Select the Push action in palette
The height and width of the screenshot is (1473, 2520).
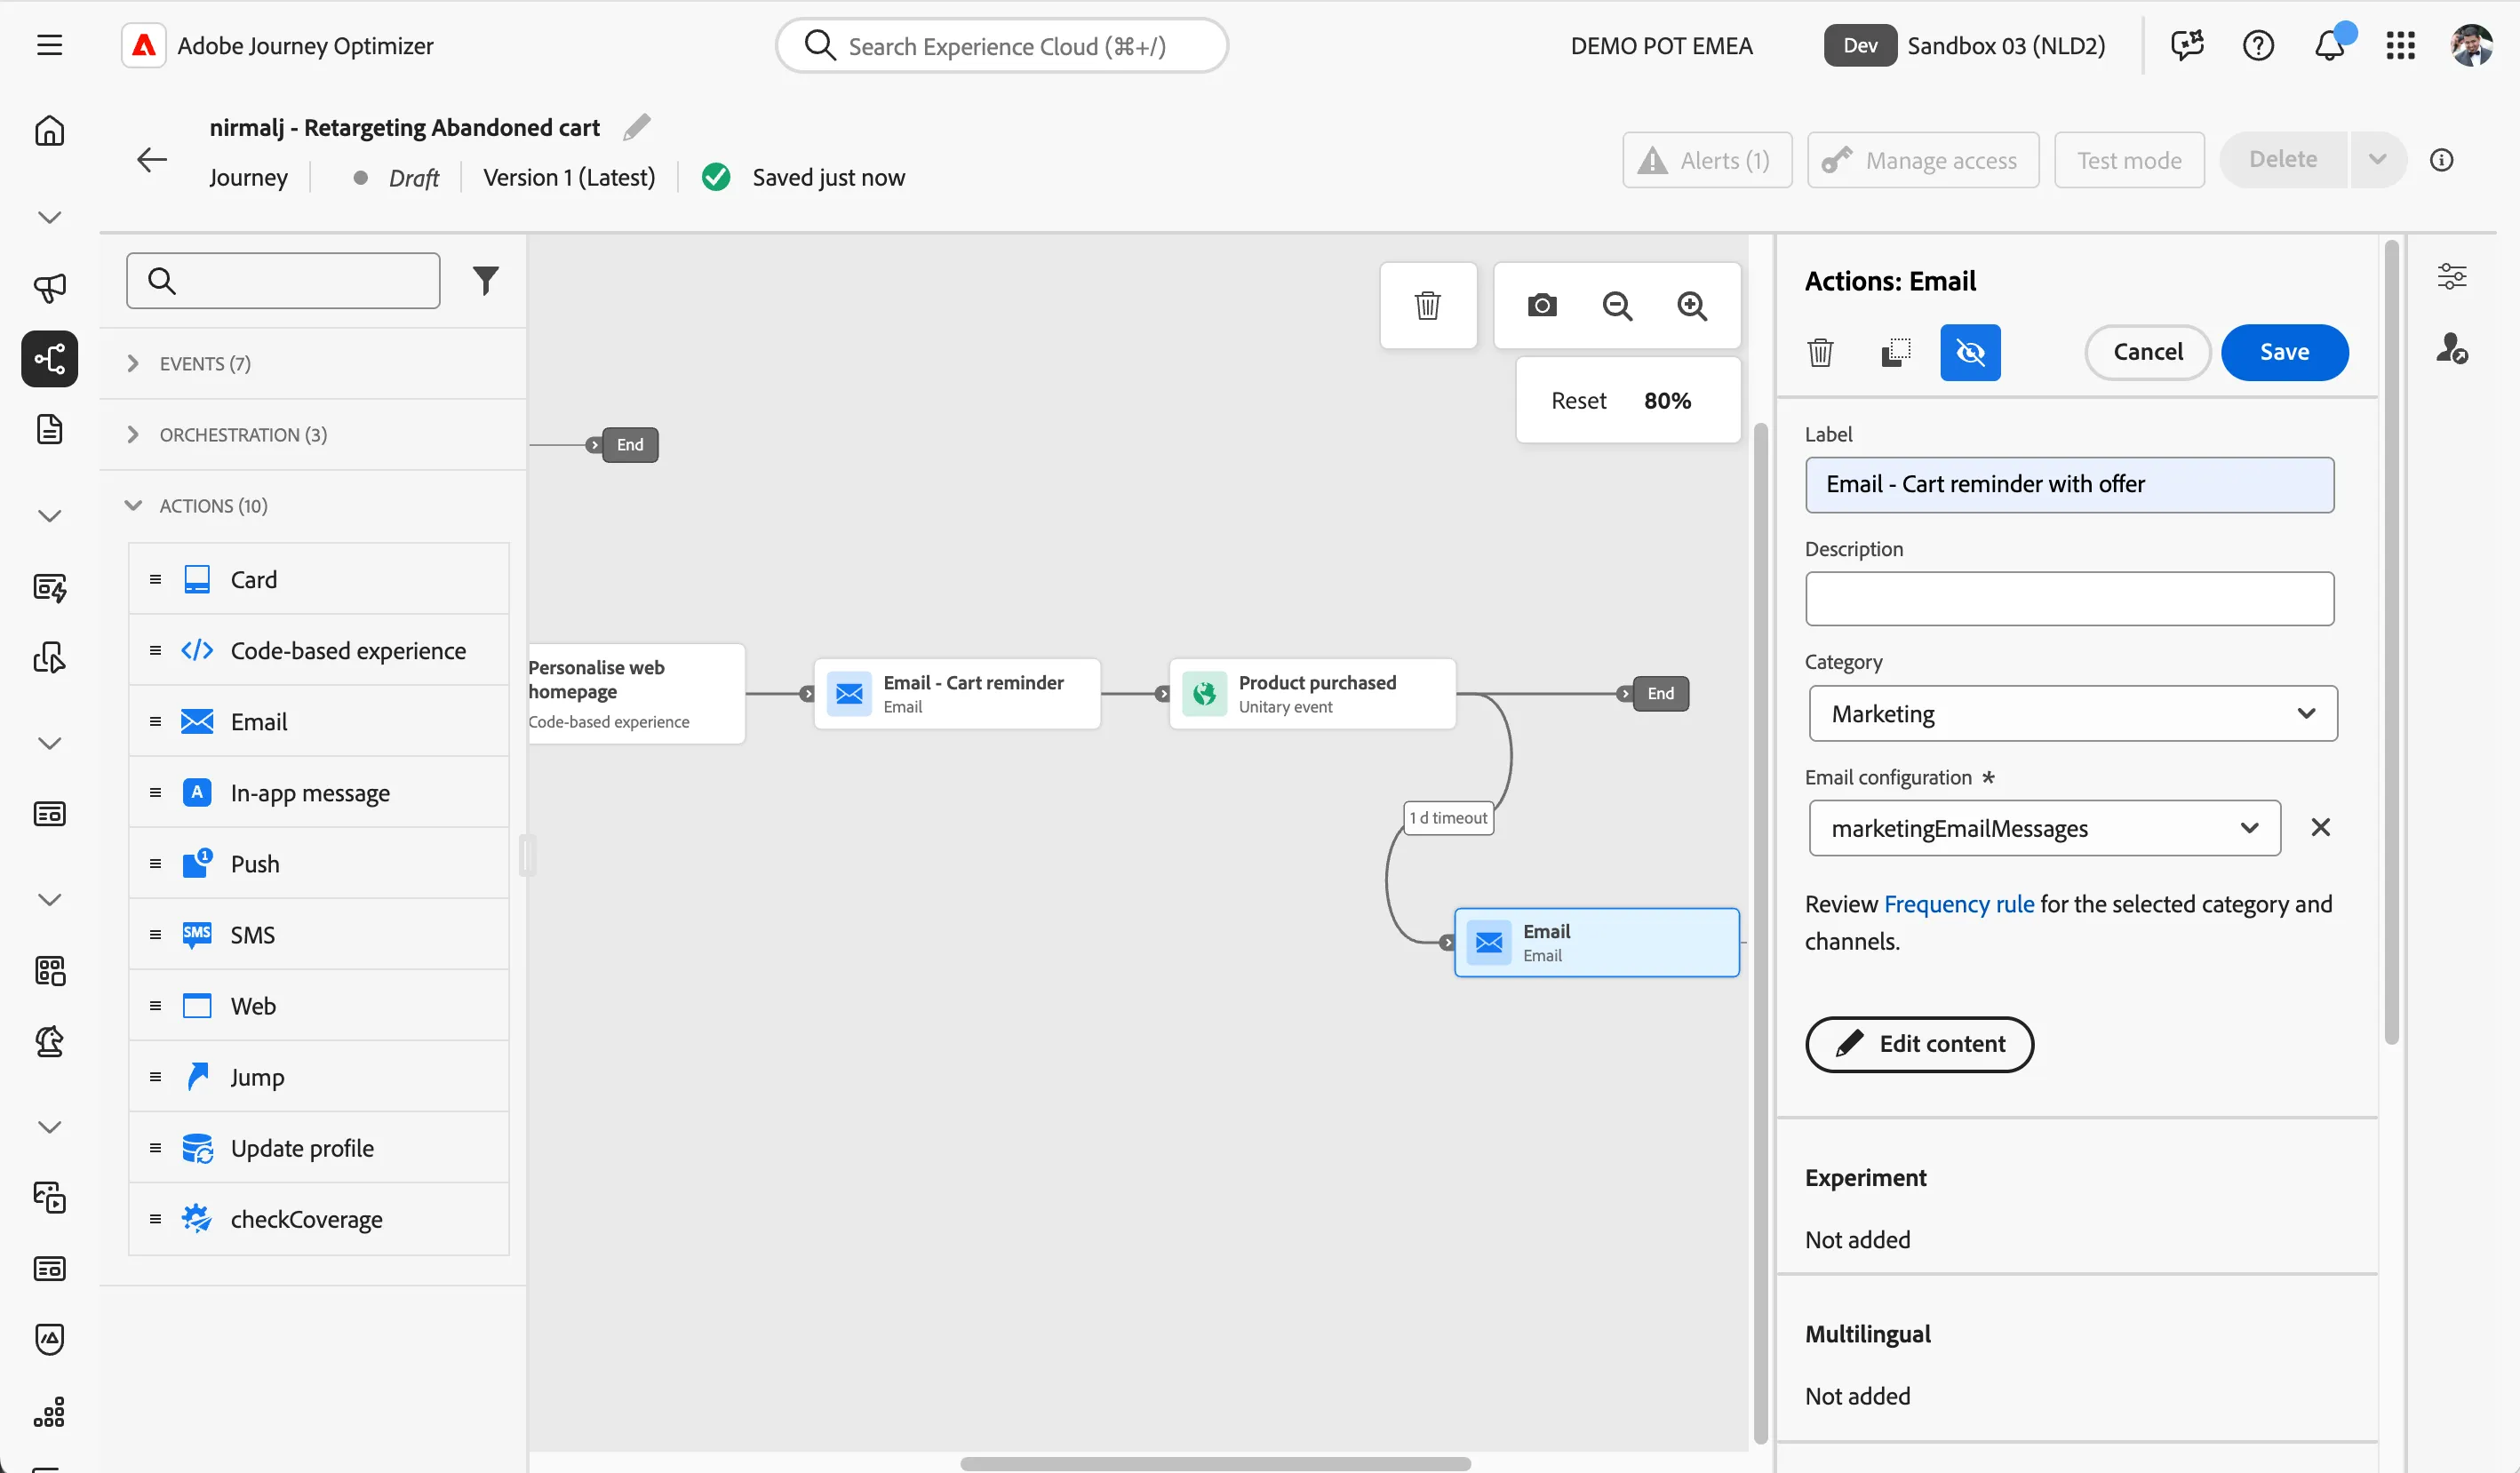point(318,864)
